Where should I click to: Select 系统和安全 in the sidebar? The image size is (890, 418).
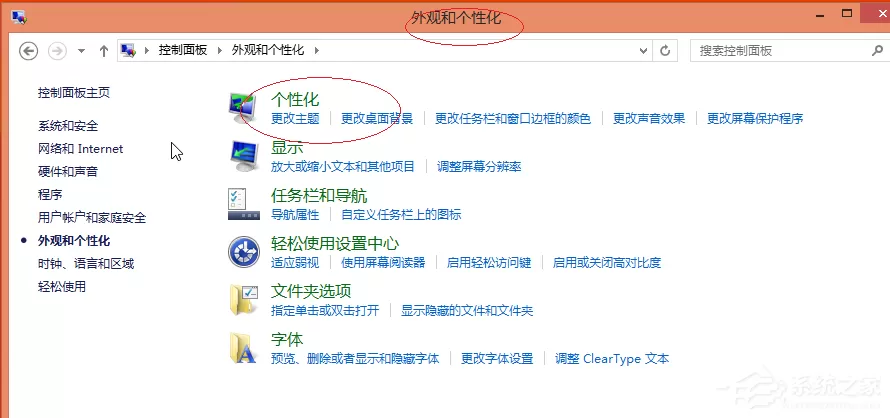[x=68, y=126]
